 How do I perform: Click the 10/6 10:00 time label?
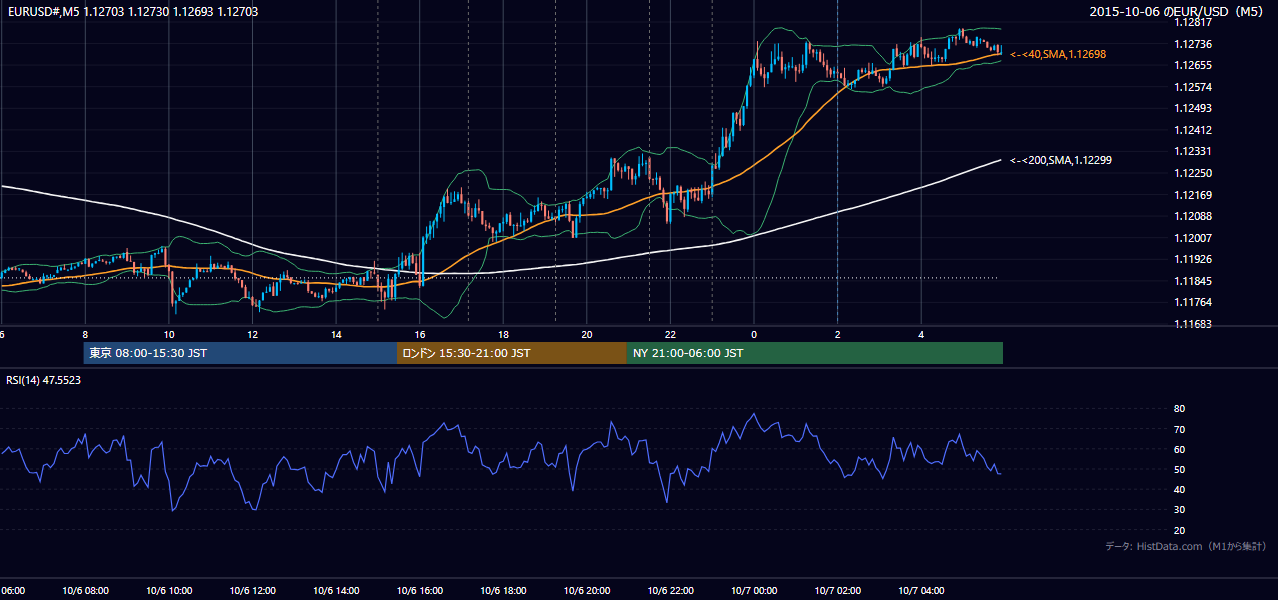pos(169,591)
